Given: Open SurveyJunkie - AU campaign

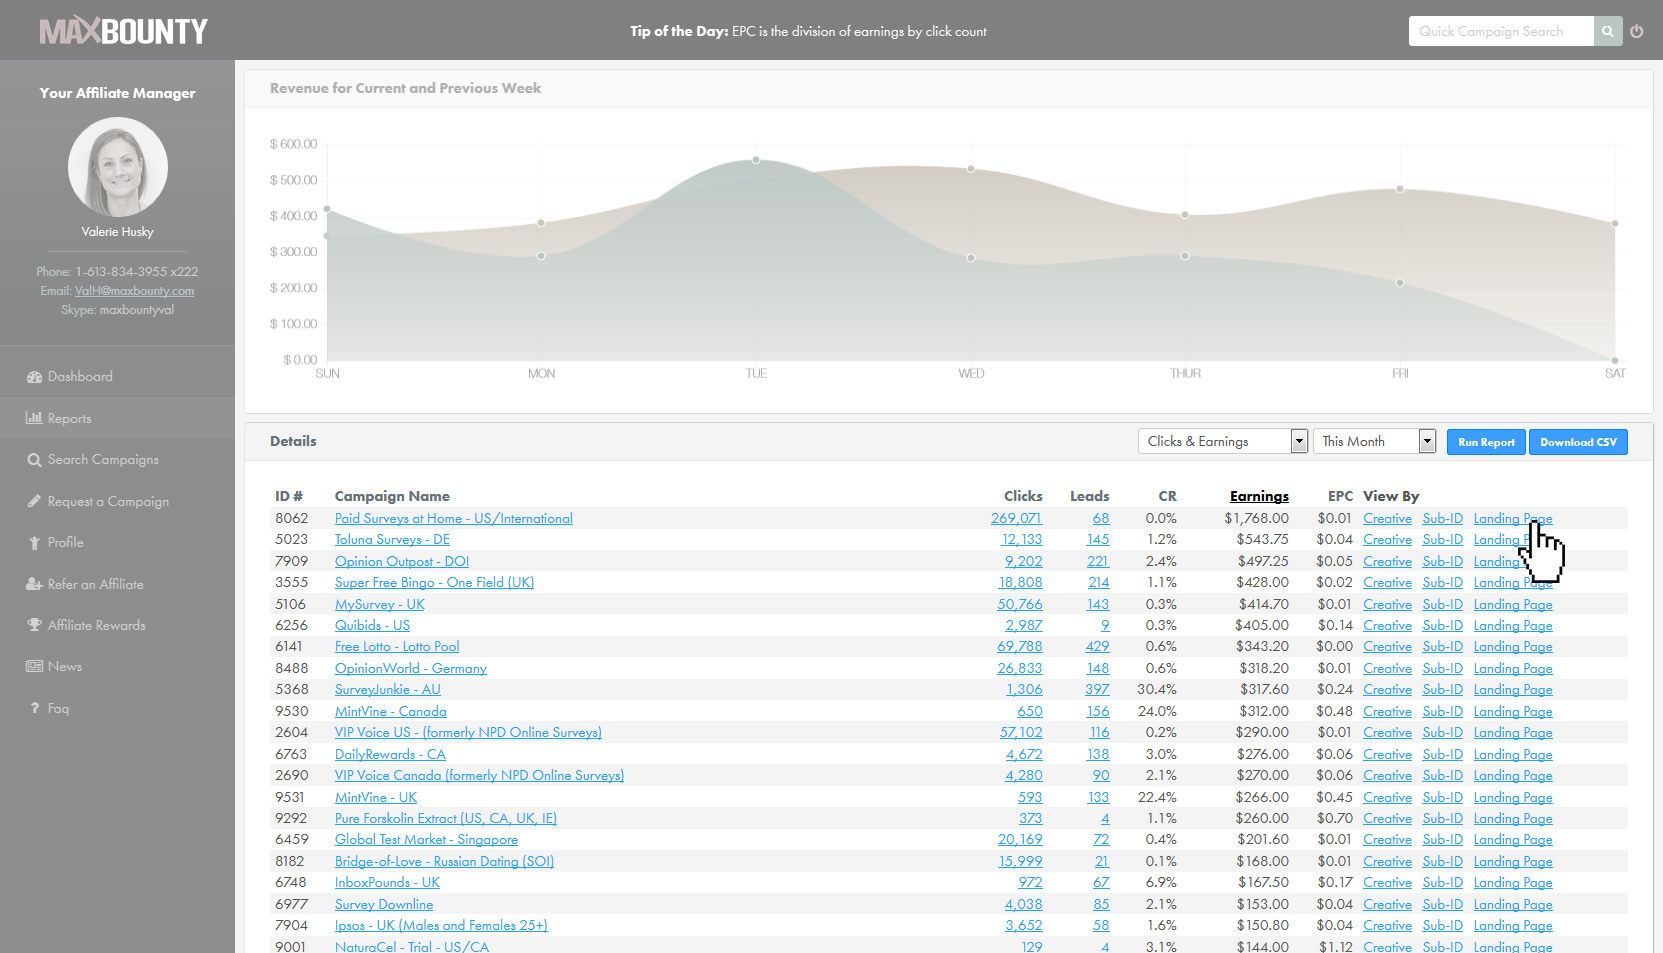Looking at the screenshot, I should pyautogui.click(x=388, y=690).
